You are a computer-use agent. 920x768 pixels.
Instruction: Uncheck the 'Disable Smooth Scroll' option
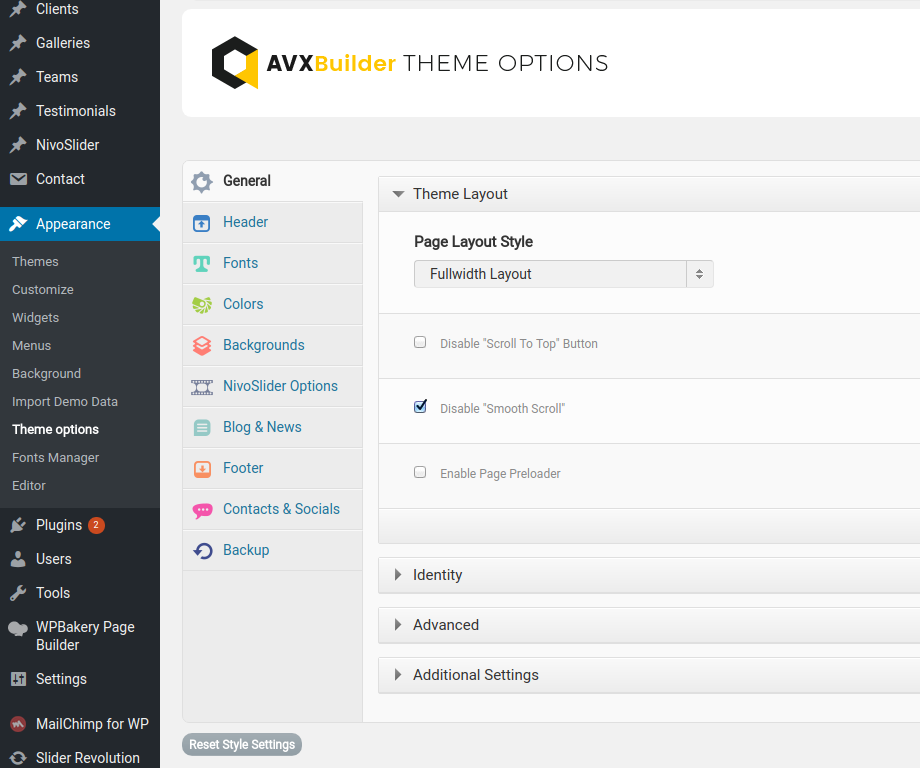[420, 407]
